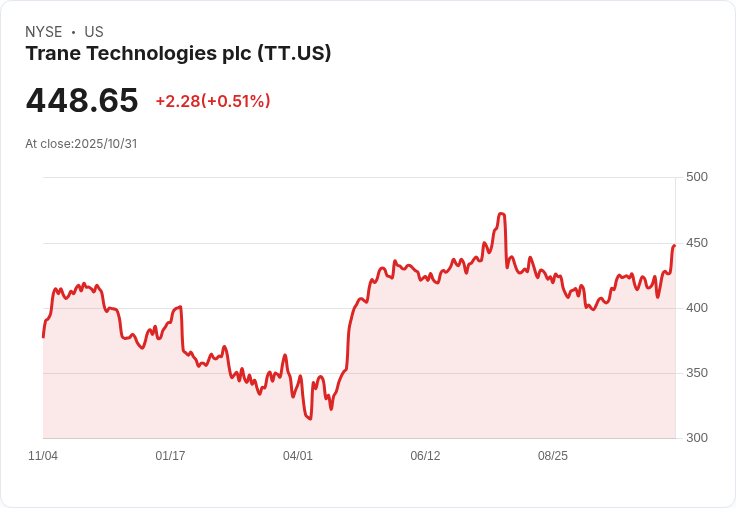This screenshot has width=736, height=508.
Task: Click the 300 y-axis price label
Action: pyautogui.click(x=697, y=438)
